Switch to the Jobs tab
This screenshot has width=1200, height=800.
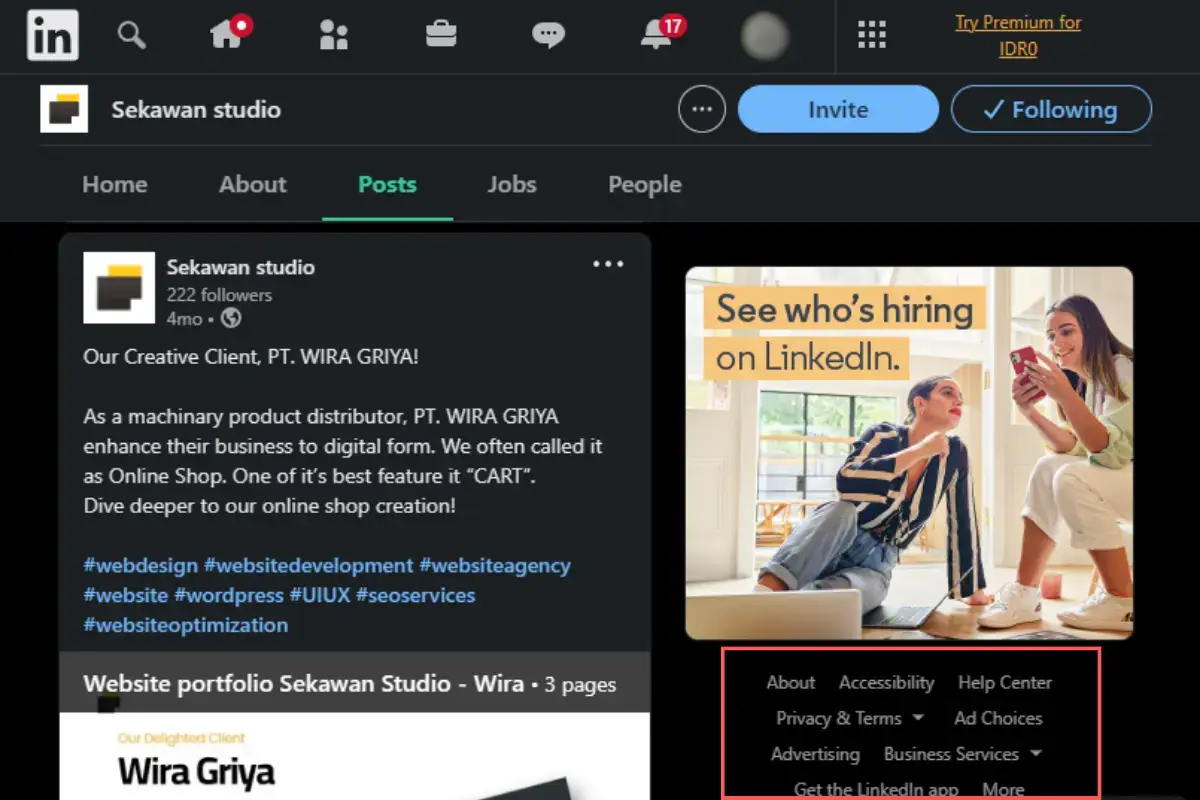[x=512, y=185]
